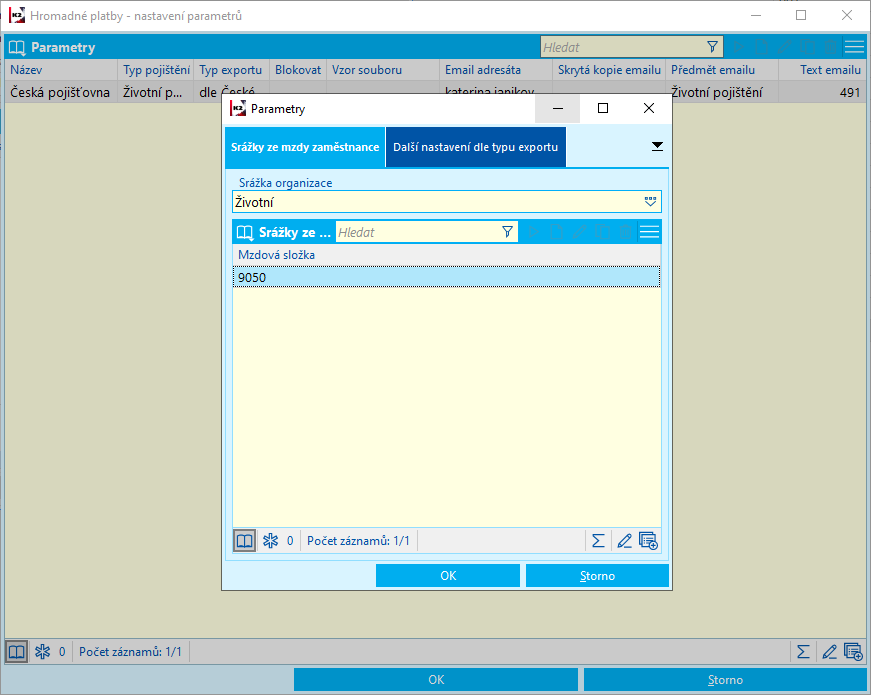Click filter funnel in Srážky ze search field
This screenshot has width=871, height=695.
(x=507, y=232)
